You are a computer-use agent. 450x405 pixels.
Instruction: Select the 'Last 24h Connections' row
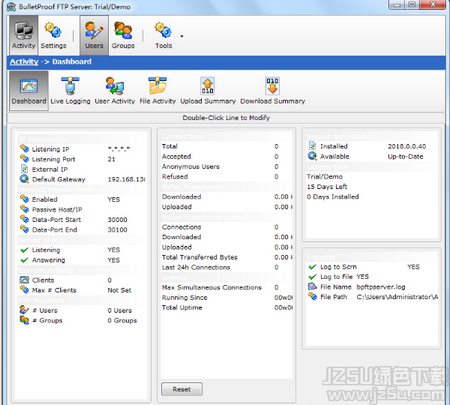pyautogui.click(x=227, y=267)
